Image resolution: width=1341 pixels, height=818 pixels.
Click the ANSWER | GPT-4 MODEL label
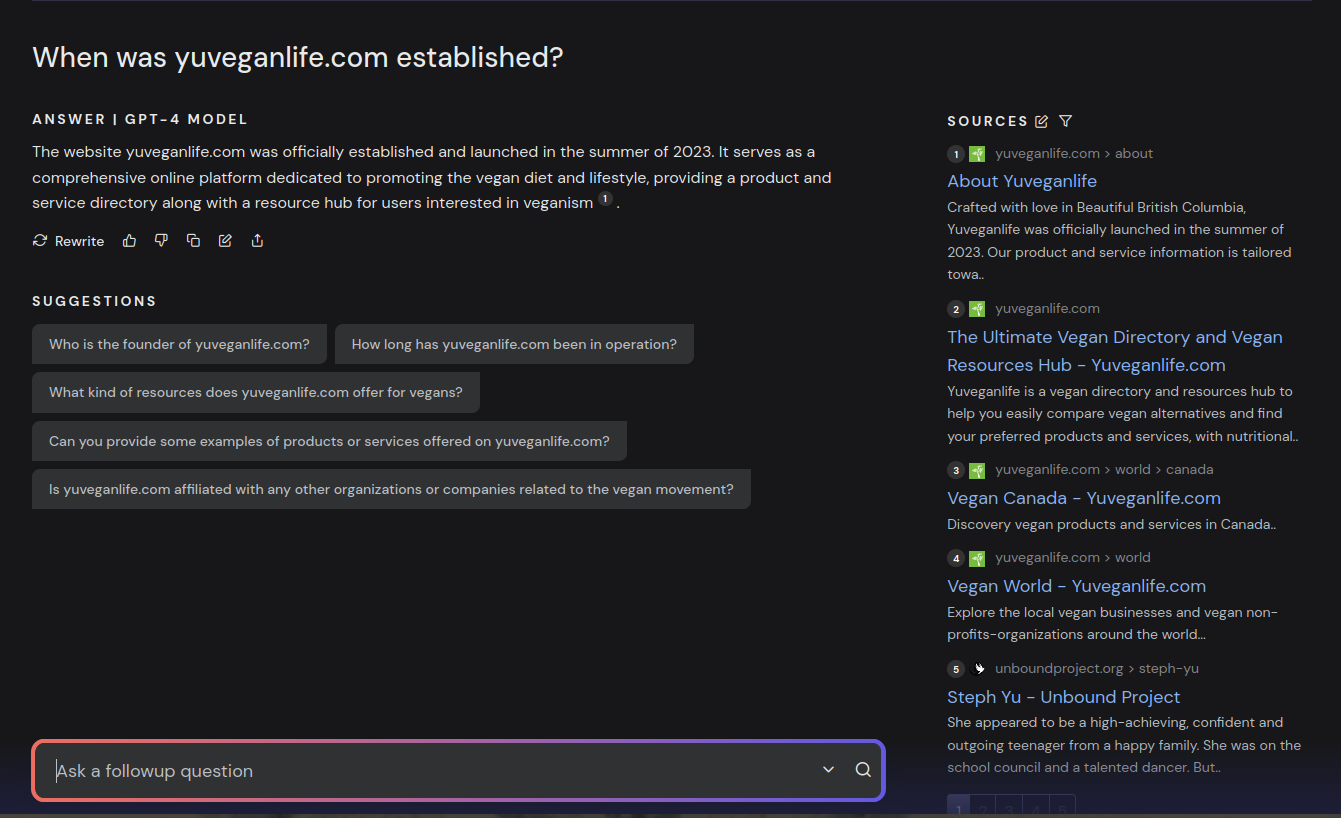pos(140,119)
